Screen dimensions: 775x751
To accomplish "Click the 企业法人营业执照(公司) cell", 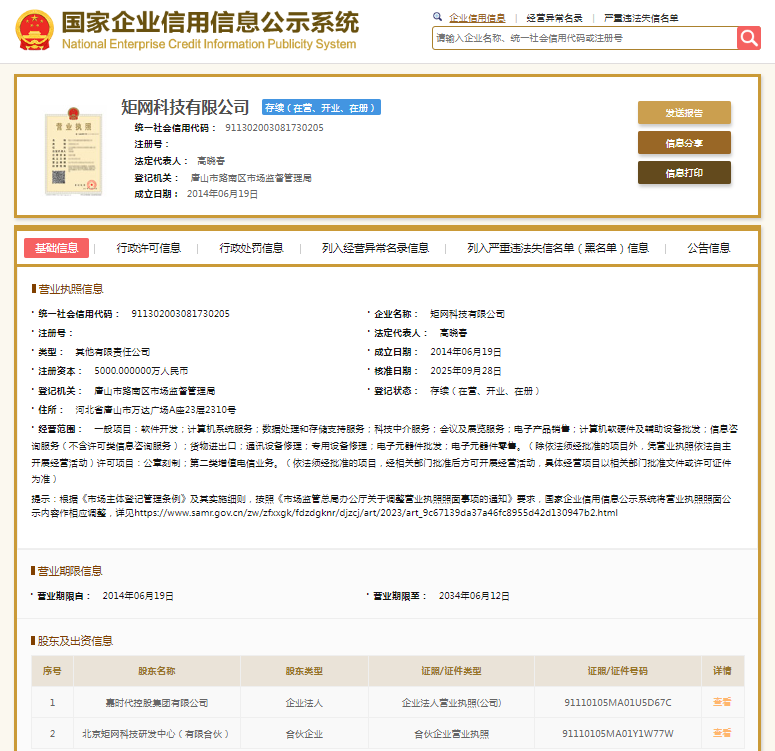I will pos(451,703).
